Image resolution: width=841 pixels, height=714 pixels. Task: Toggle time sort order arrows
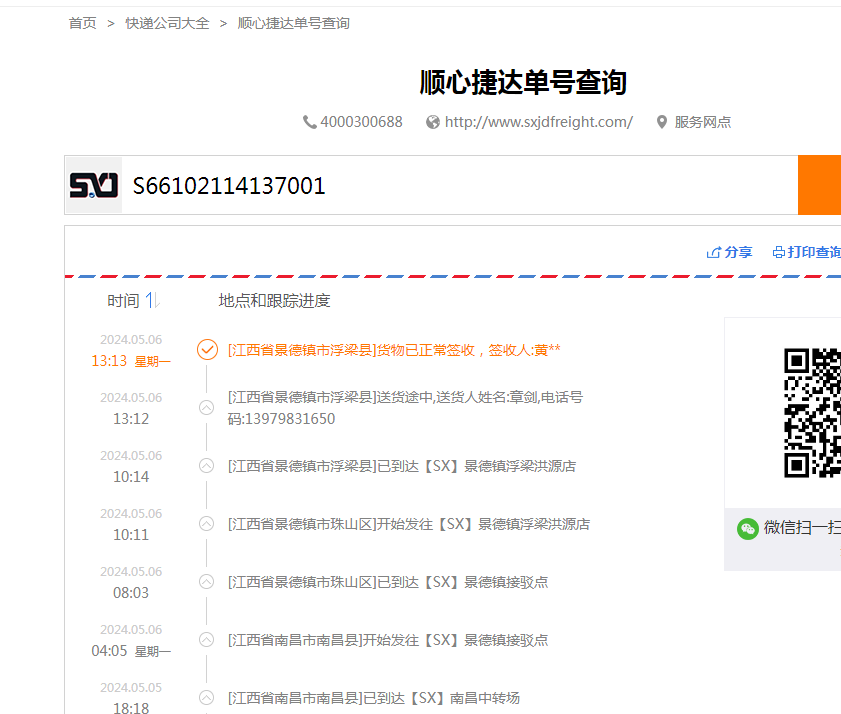(x=152, y=300)
